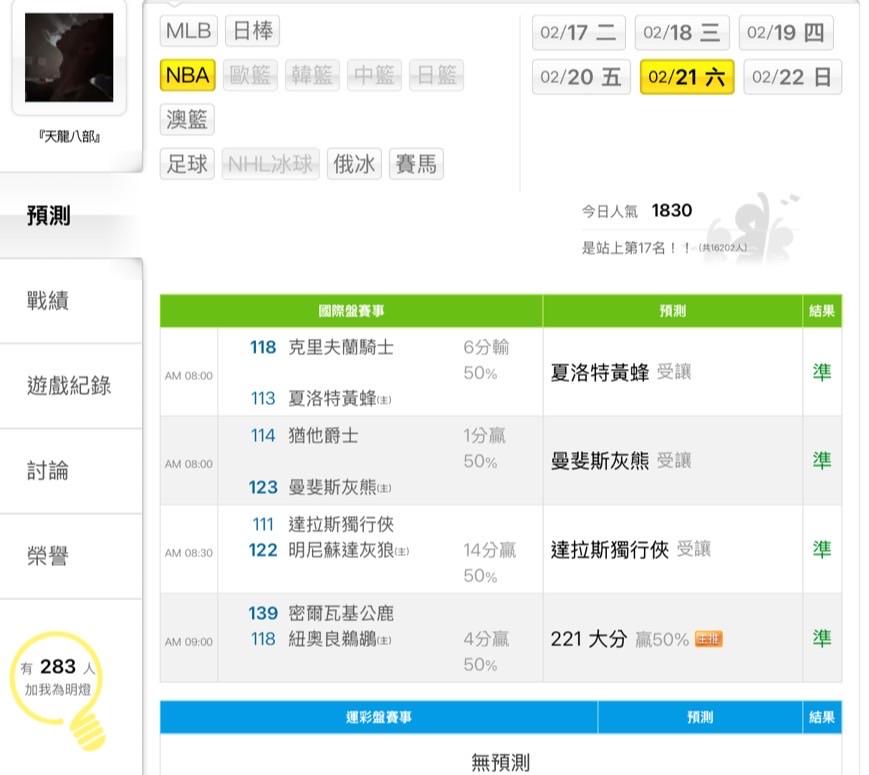Open the 遊戲紀錄 sidebar section
Viewport: 869px width, 775px height.
pos(69,385)
